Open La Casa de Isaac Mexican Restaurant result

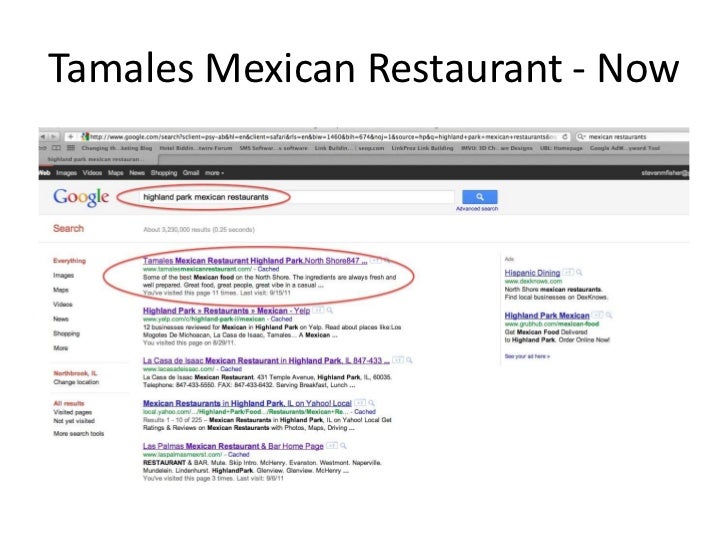(x=266, y=360)
